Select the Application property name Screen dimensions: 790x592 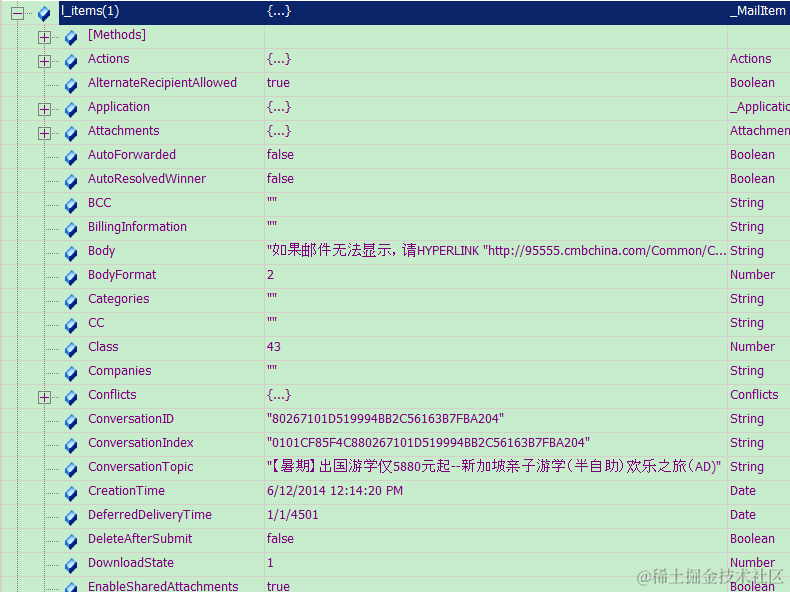click(119, 107)
